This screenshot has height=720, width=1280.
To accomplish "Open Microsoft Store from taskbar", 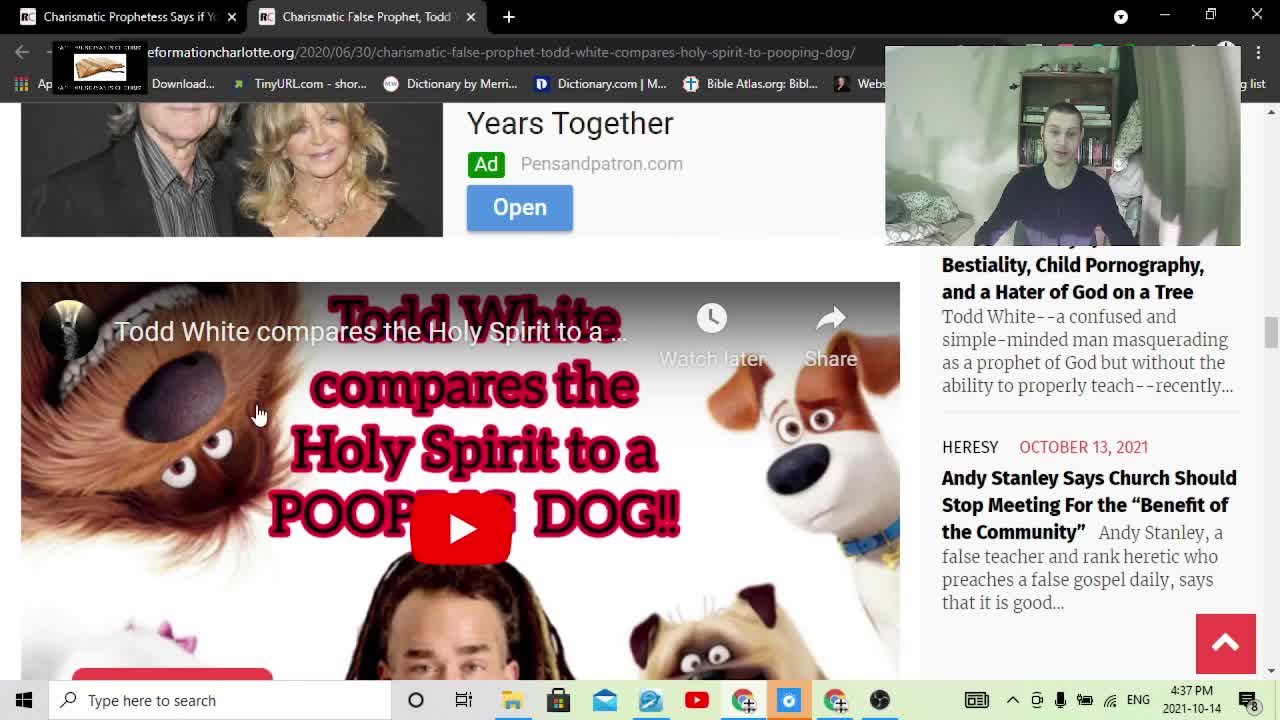I will [x=558, y=700].
